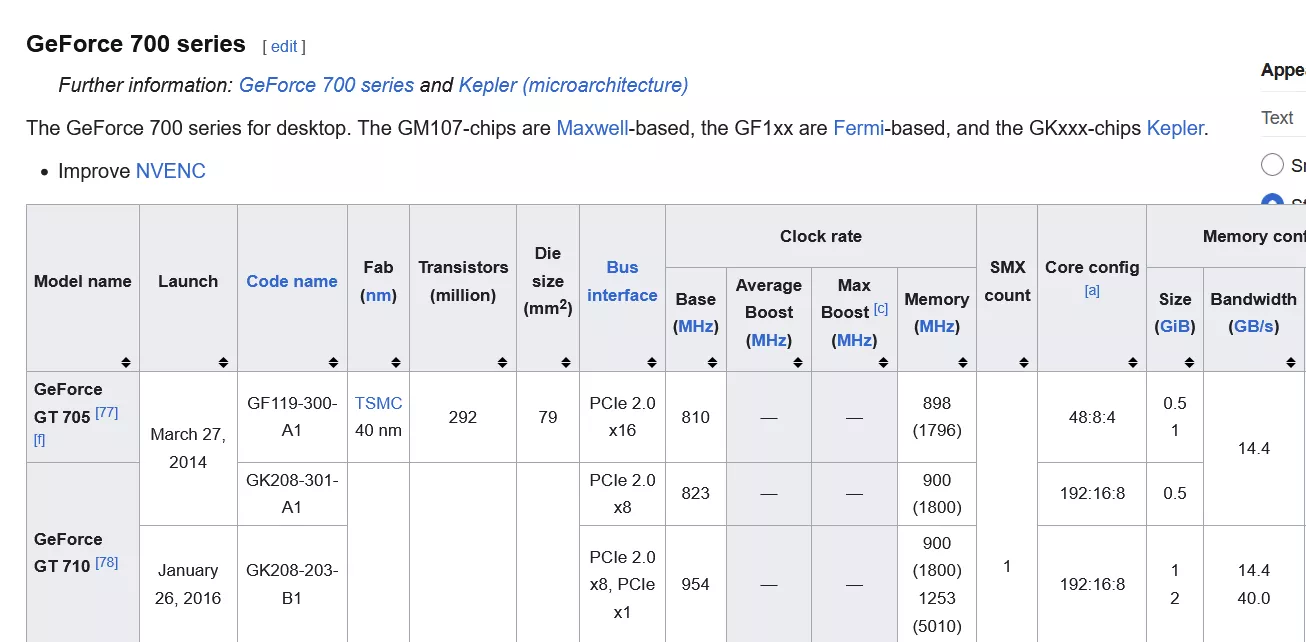
Task: Click the 'March 27, 2014' launch cell
Action: (188, 448)
